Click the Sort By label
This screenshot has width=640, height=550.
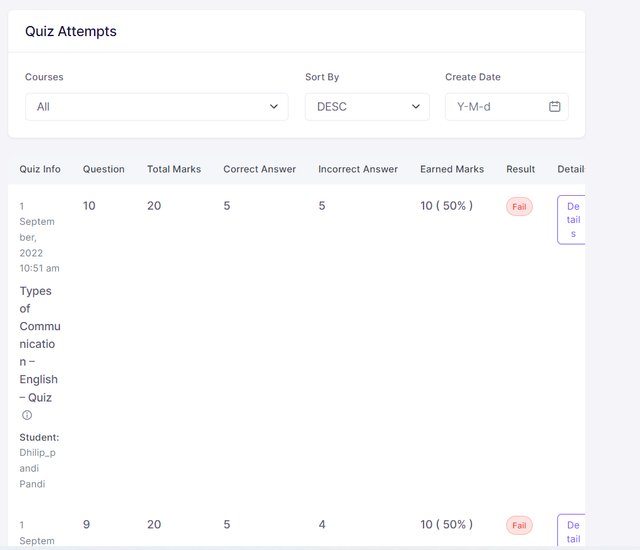(x=322, y=77)
